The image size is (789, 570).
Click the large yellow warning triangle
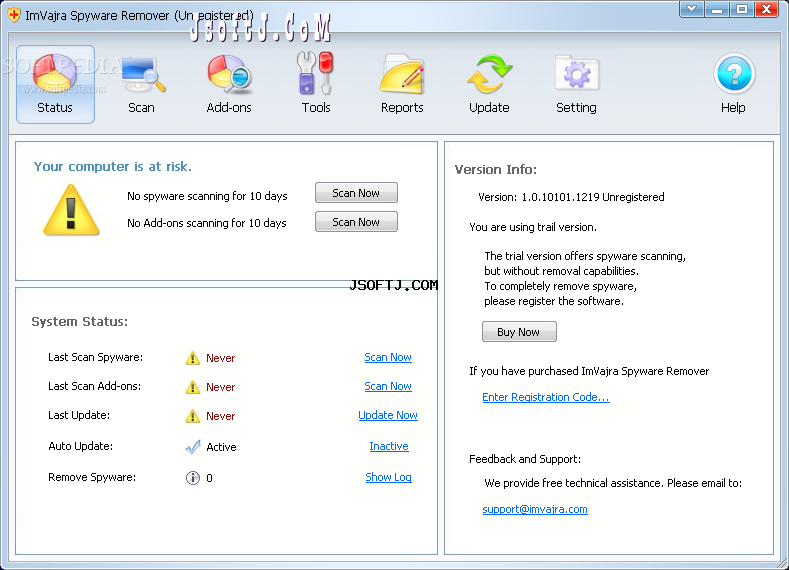pyautogui.click(x=71, y=210)
